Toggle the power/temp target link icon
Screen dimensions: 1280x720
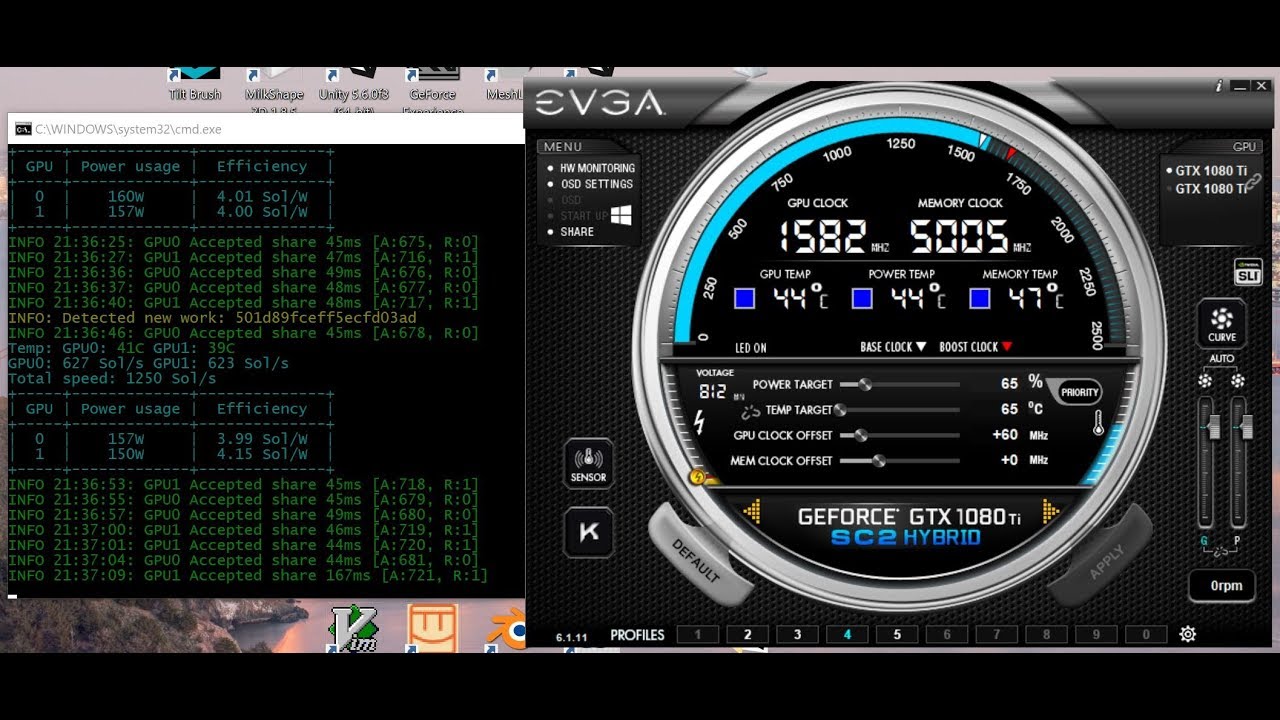(x=750, y=411)
